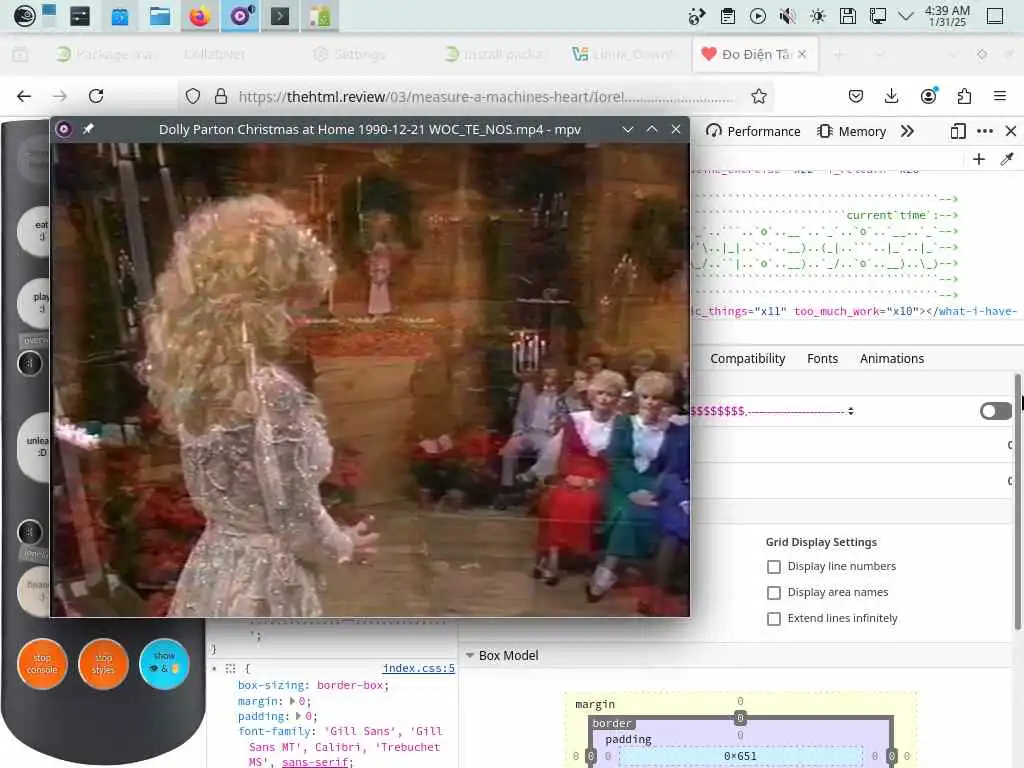Open the brightness tray icon
This screenshot has width=1024, height=768.
point(818,16)
